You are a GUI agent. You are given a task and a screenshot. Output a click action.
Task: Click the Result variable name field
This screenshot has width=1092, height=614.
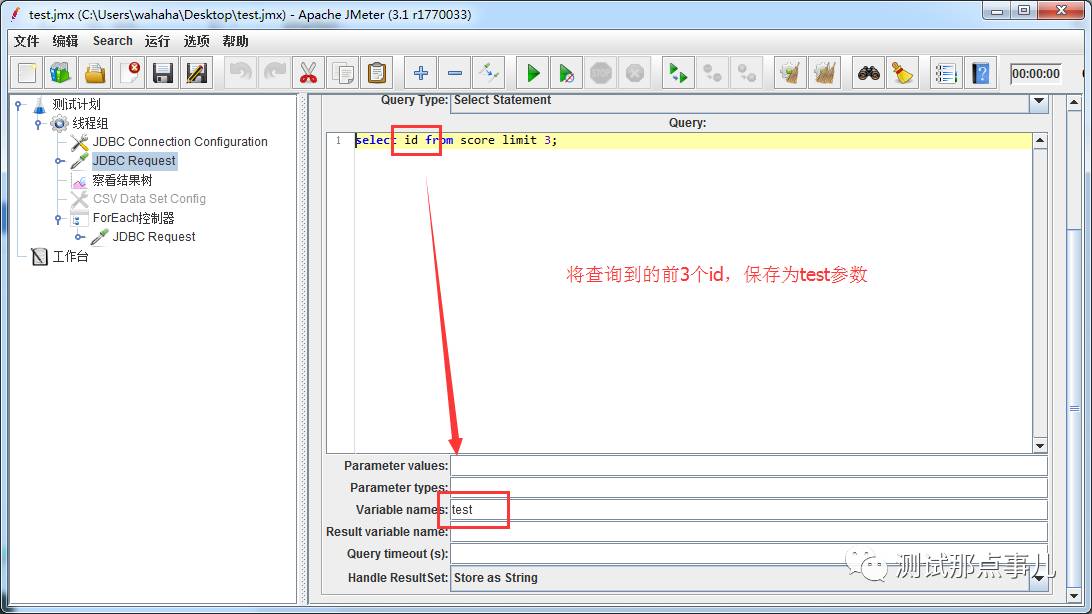click(x=749, y=532)
